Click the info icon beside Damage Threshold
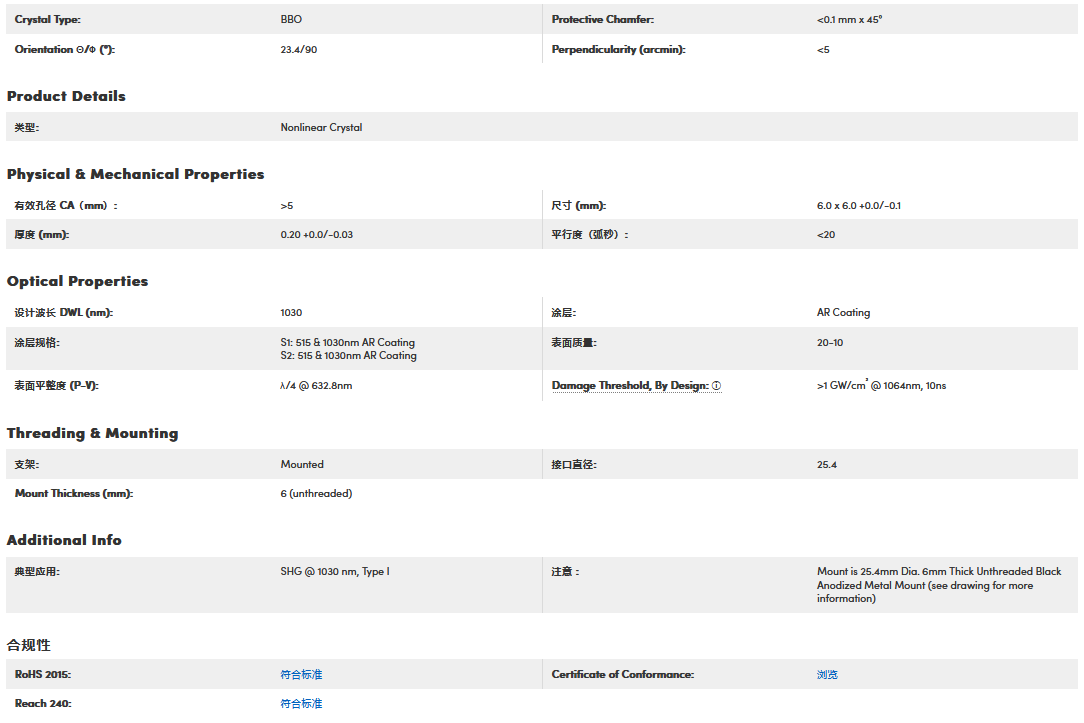Viewport: 1084px width, 723px height. (716, 386)
